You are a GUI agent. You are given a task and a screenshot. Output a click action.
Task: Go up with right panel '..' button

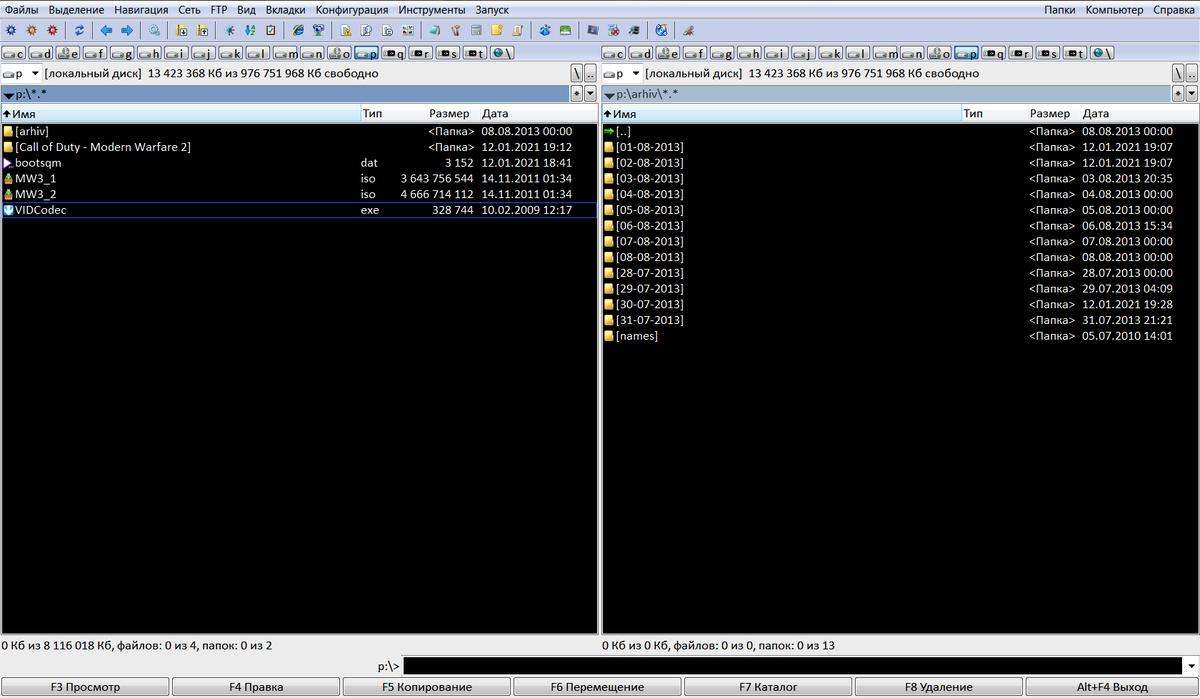(1190, 73)
